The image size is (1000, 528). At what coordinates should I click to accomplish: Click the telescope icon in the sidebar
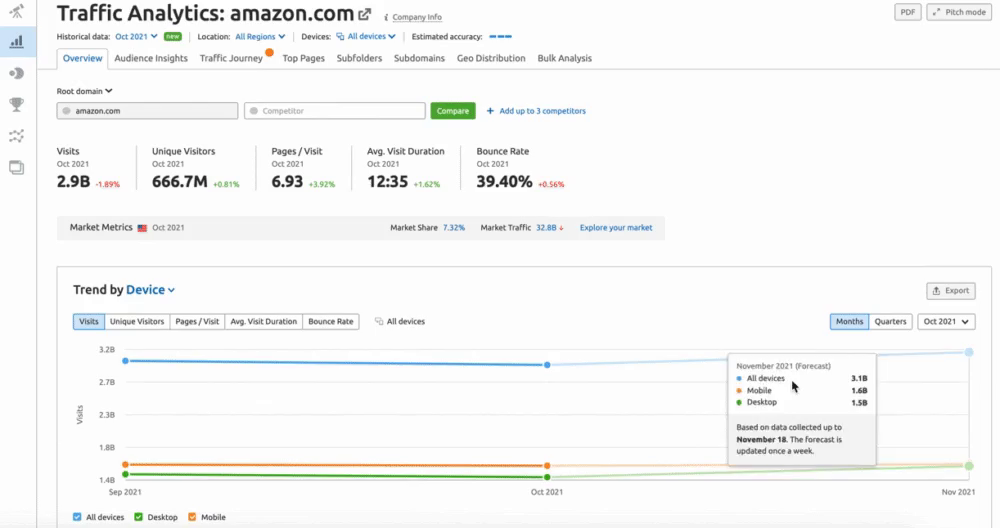point(16,11)
